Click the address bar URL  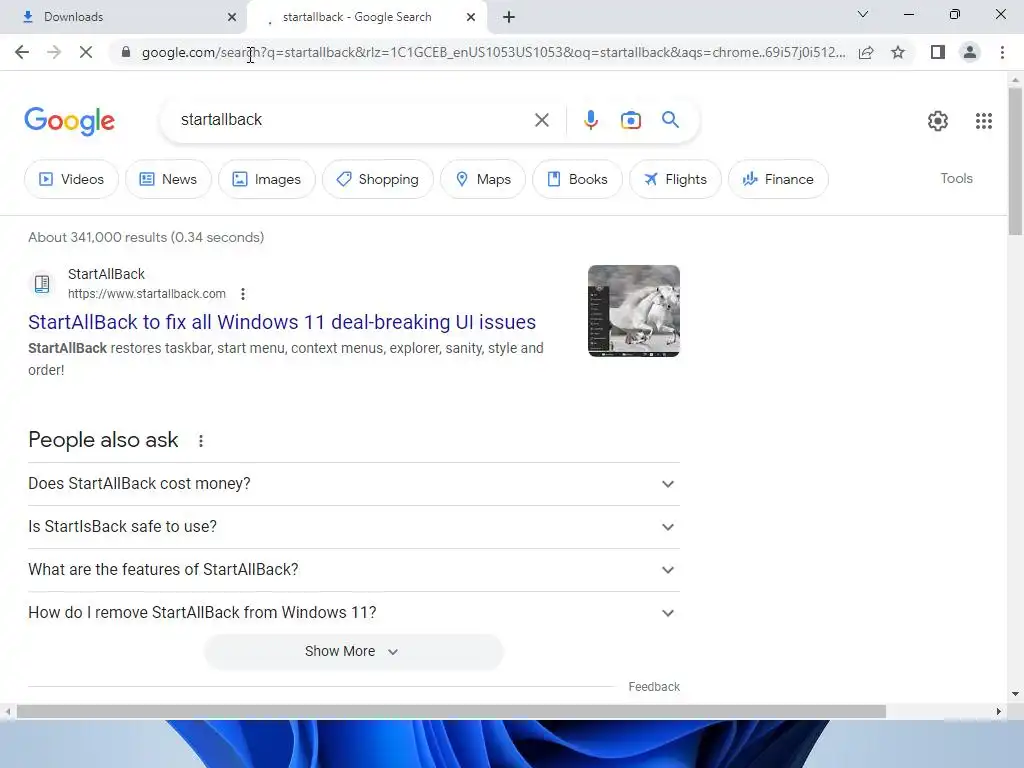coord(493,52)
